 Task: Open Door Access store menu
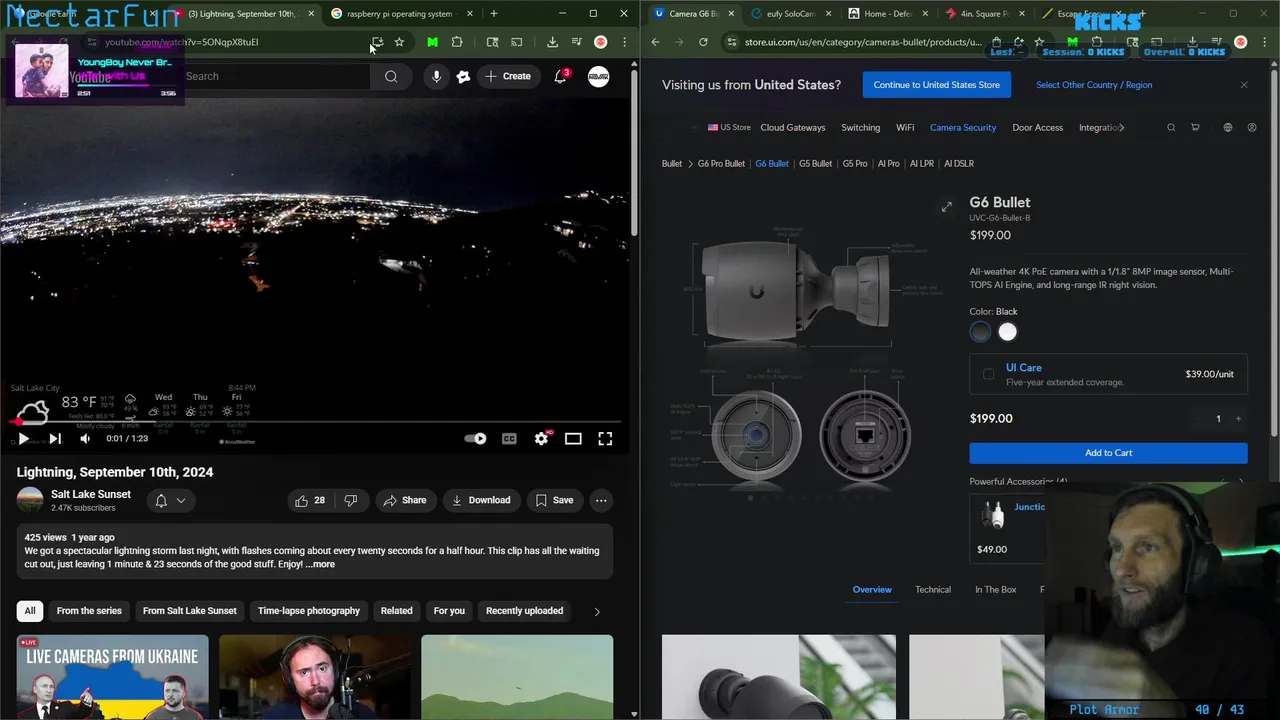click(x=1037, y=128)
